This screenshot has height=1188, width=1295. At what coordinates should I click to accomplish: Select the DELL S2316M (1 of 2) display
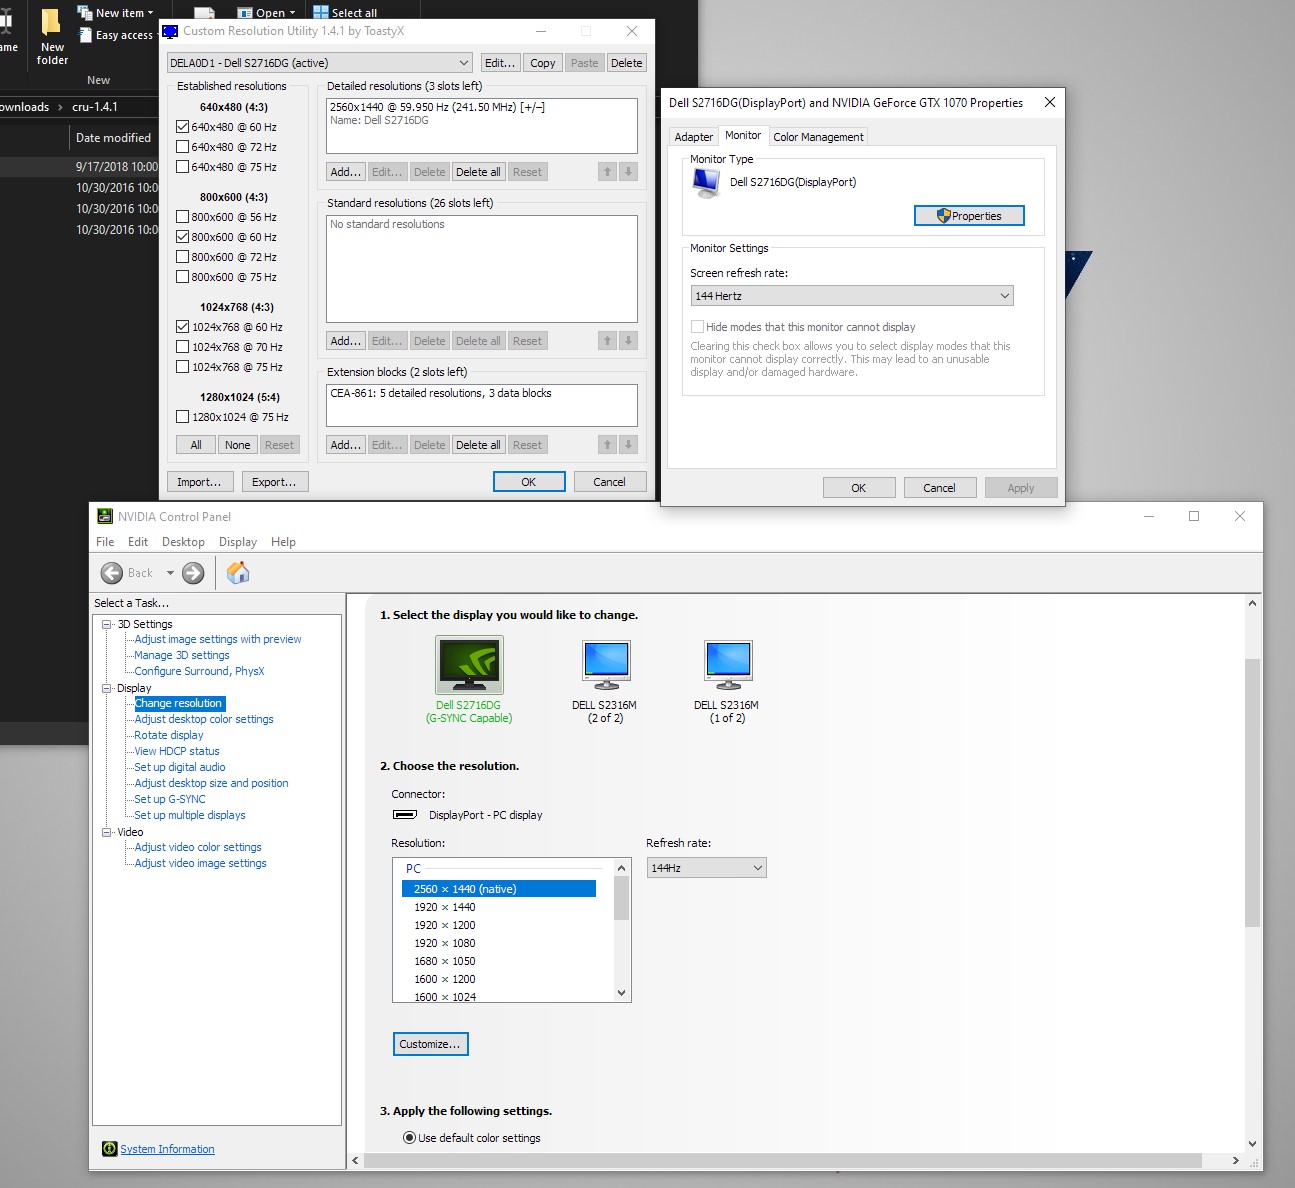pos(727,666)
